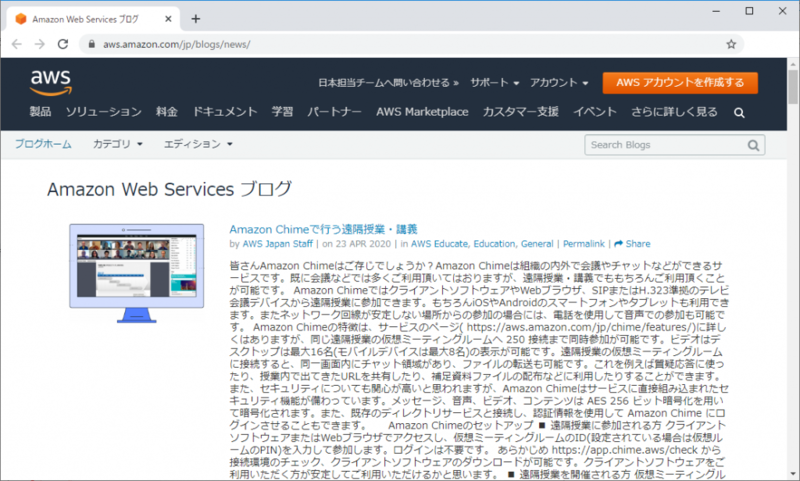The image size is (800, 481).
Task: Click the Permalink link
Action: pyautogui.click(x=584, y=244)
